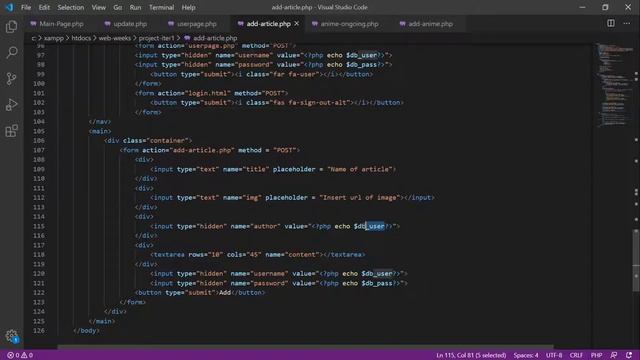This screenshot has width=640, height=360.
Task: Click the xampp breadcrumb segment
Action: (54, 38)
